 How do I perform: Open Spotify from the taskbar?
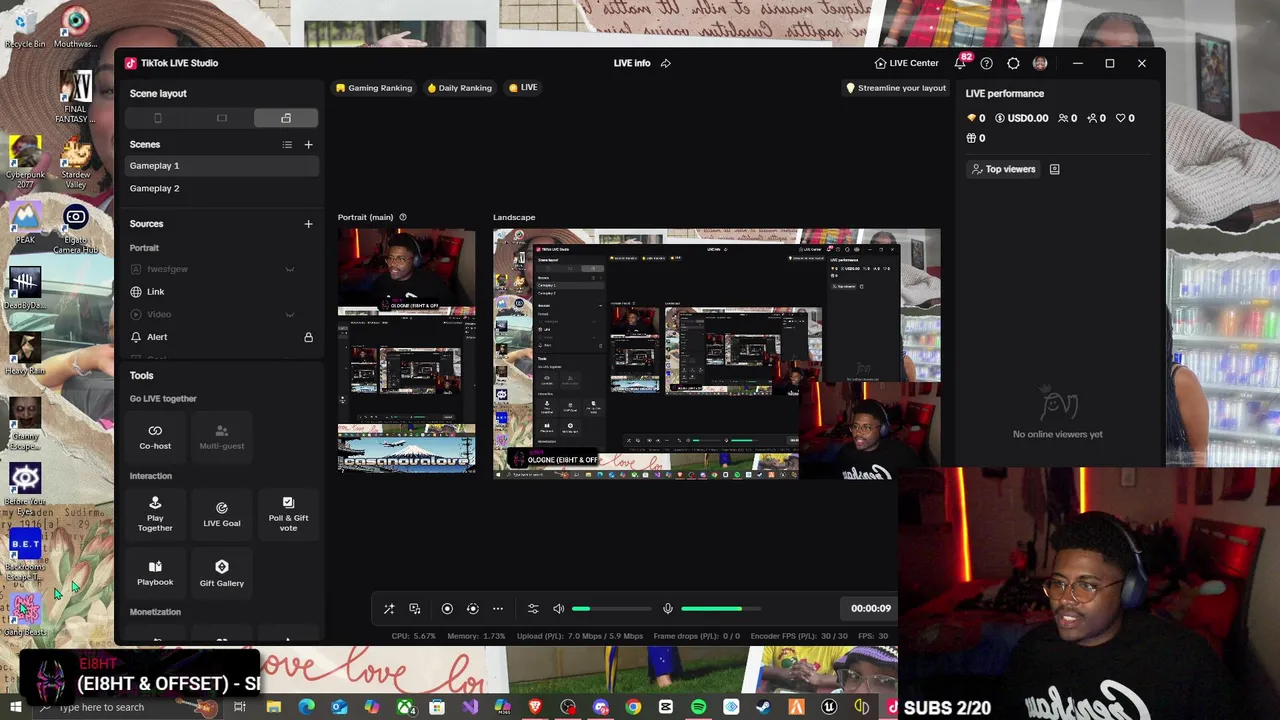click(x=698, y=708)
